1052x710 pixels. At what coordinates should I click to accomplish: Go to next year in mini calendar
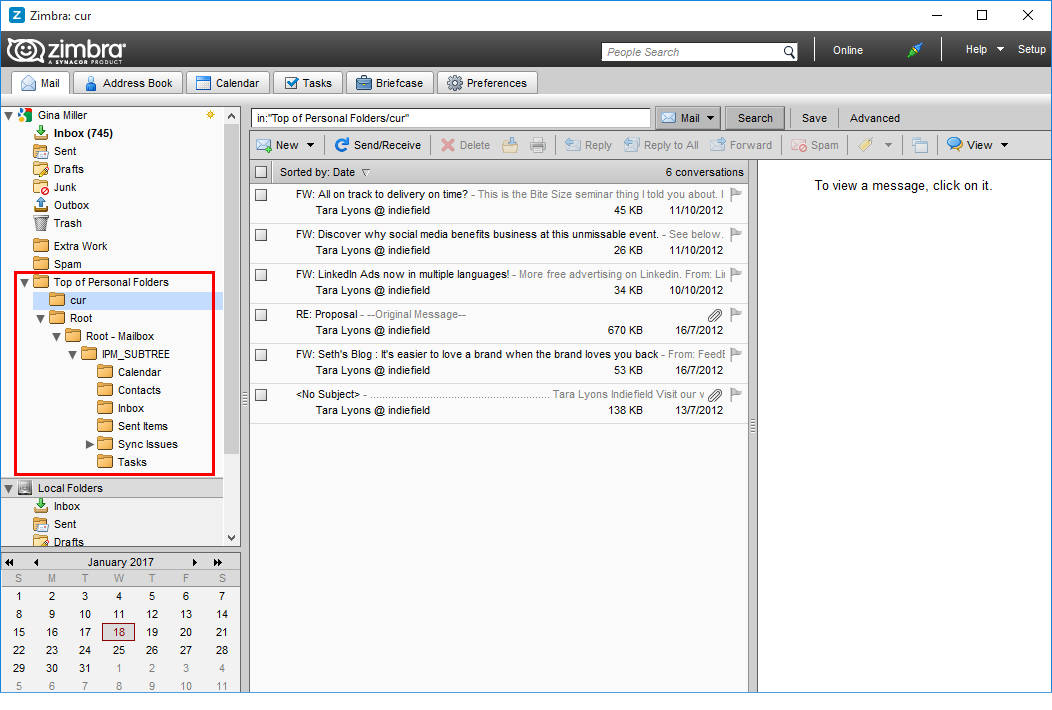coord(218,562)
